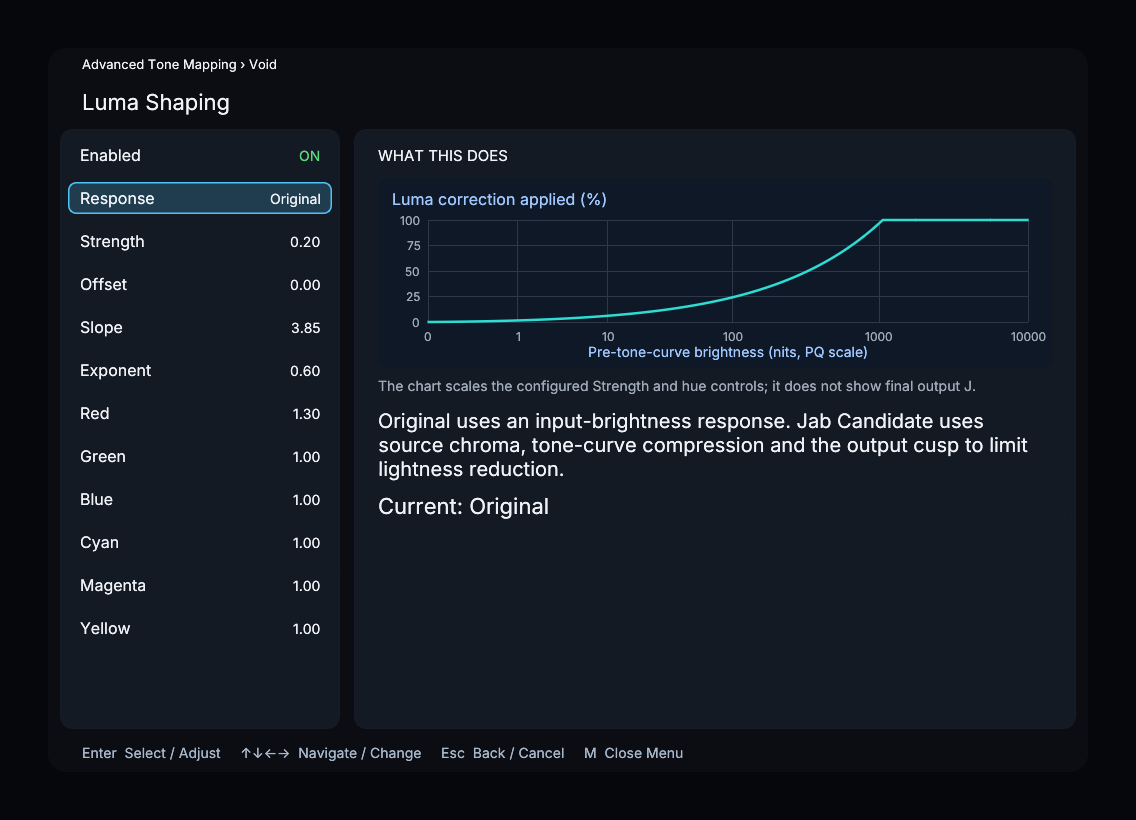Screen dimensions: 1136x820
Task: Click the Current: Original status text
Action: pyautogui.click(x=464, y=506)
